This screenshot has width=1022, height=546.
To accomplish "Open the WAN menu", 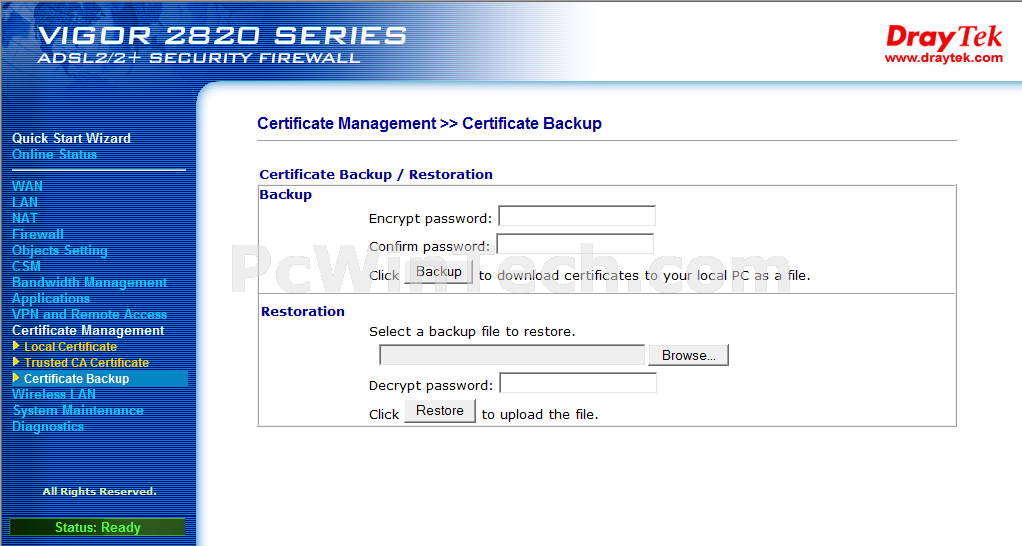I will tap(27, 186).
